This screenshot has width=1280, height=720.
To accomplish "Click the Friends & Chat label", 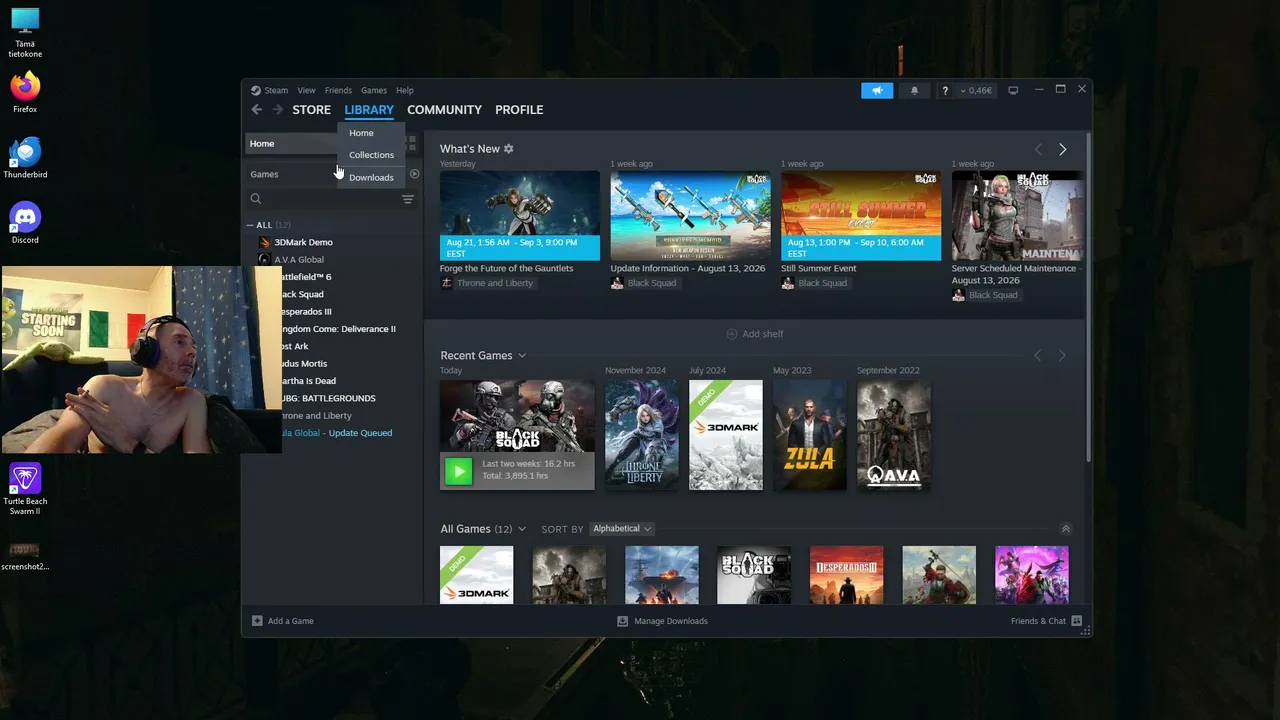I will point(1038,621).
